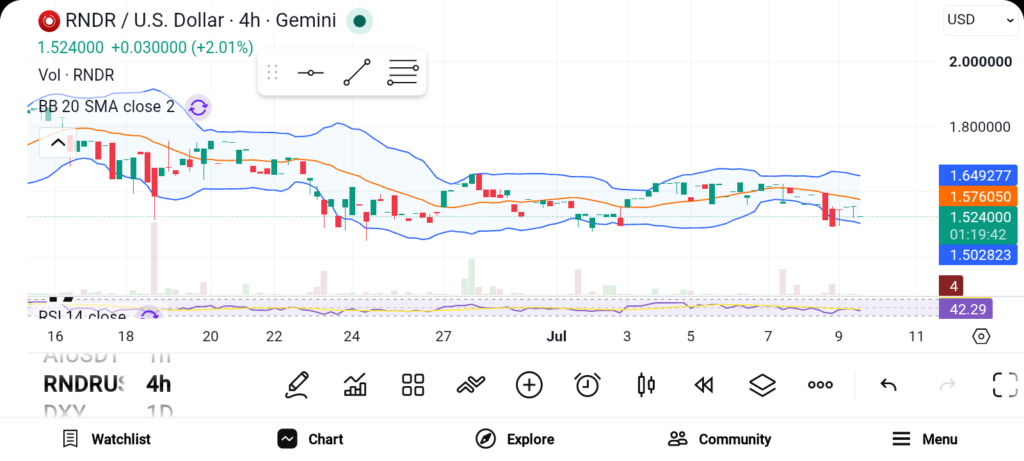Select the horizontal line drawing tool
Viewport: 1024px width, 461px height.
(x=311, y=72)
